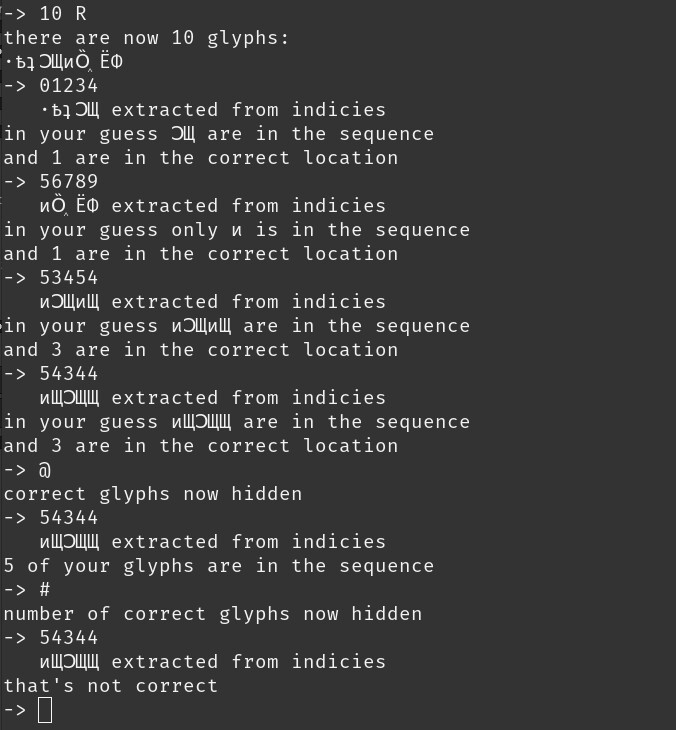This screenshot has height=730, width=676.
Task: Click the "01234" command entry
Action: 69,86
